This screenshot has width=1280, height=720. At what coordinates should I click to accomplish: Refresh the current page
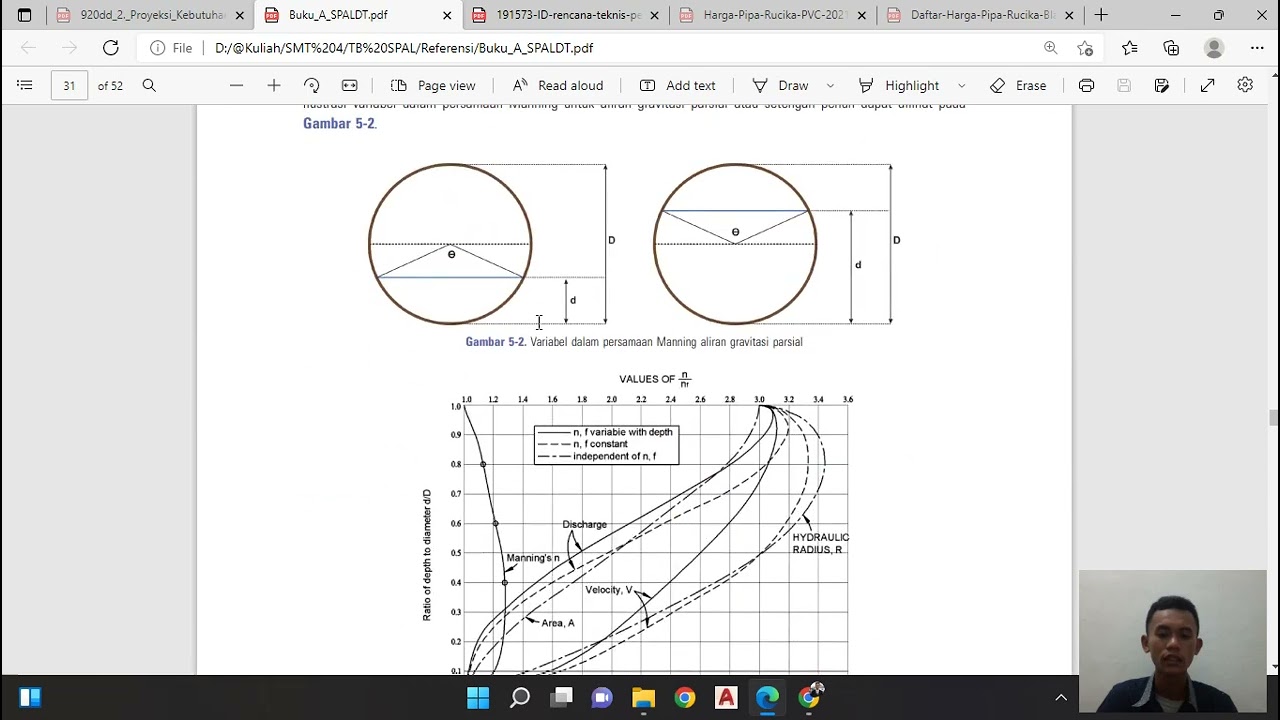pyautogui.click(x=111, y=48)
